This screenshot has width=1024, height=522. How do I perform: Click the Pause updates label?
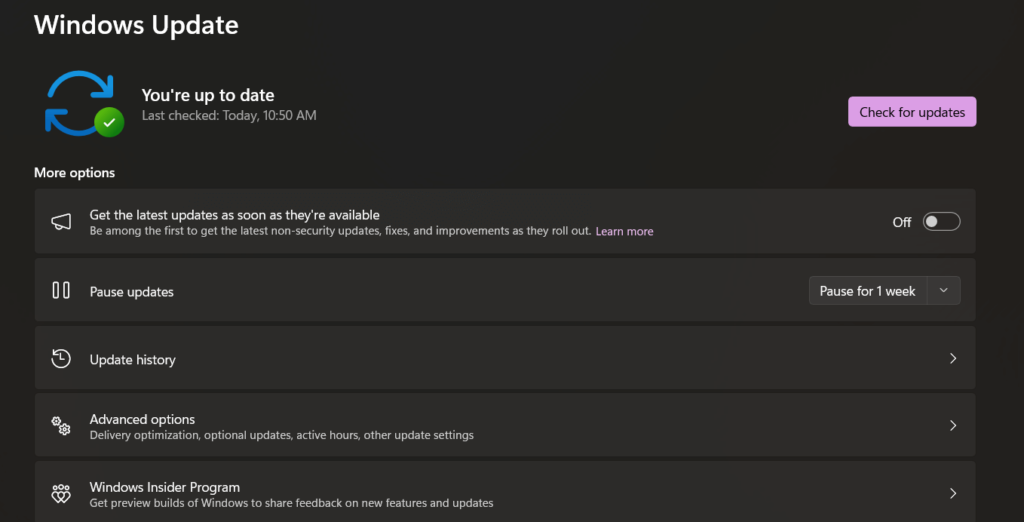click(x=132, y=292)
